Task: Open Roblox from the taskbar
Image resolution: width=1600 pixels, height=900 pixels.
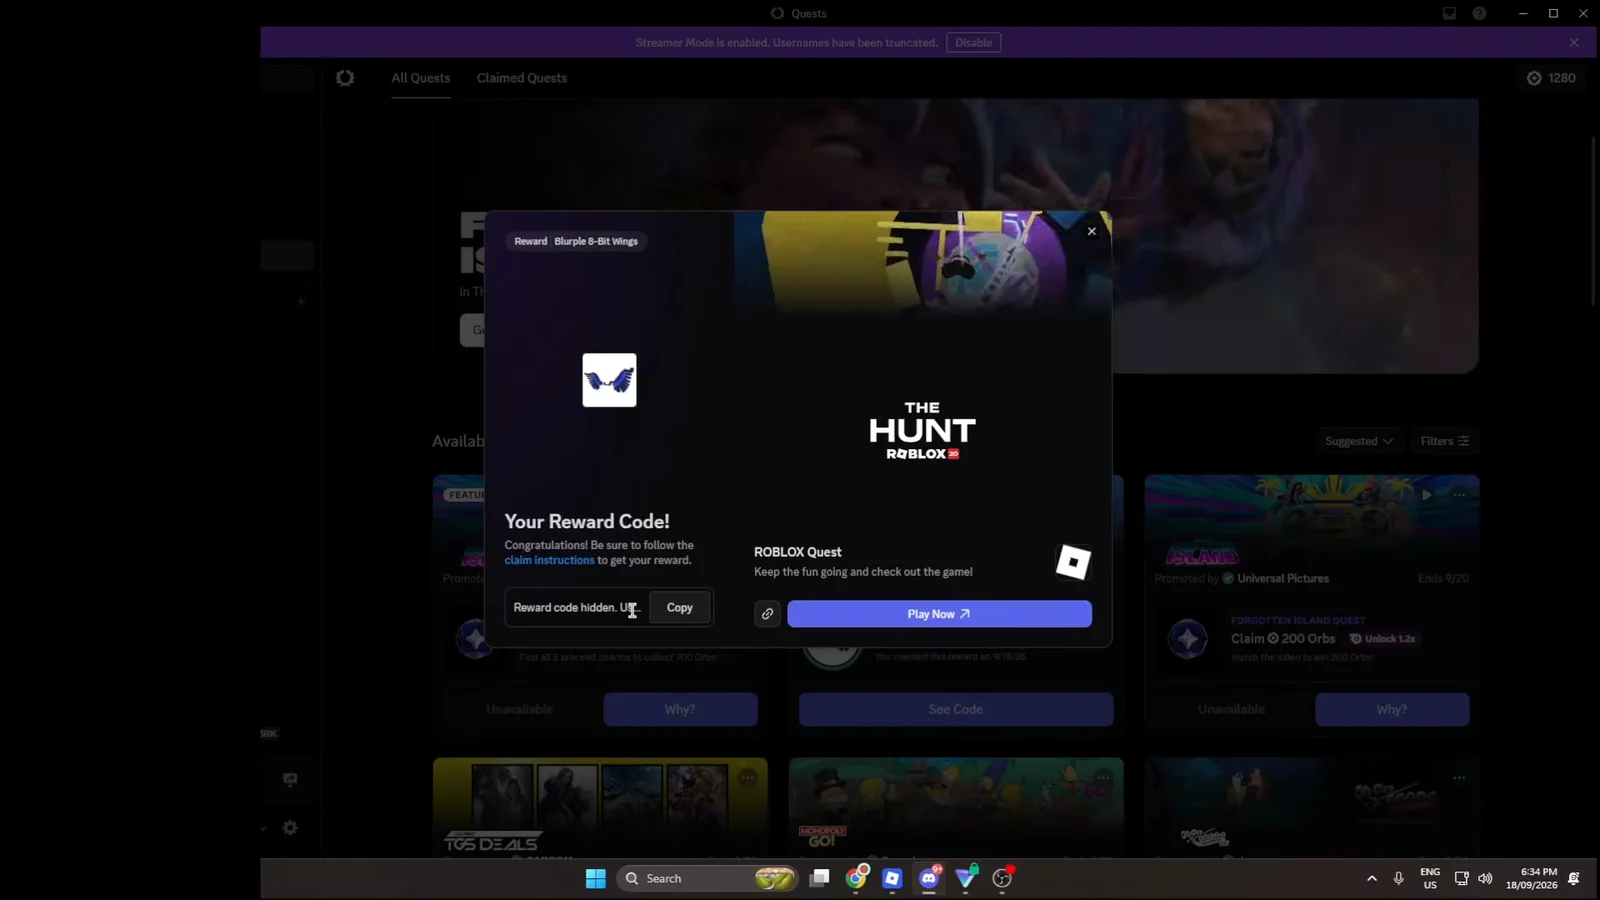Action: [x=892, y=878]
